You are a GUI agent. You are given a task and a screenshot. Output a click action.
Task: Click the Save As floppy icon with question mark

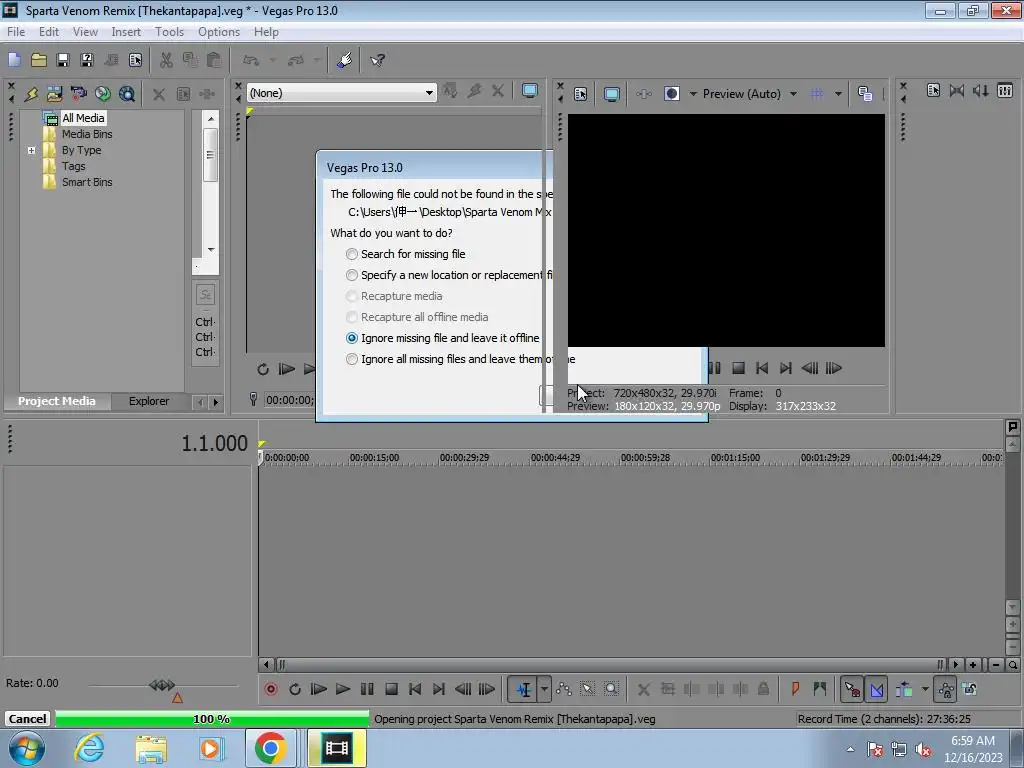87,60
